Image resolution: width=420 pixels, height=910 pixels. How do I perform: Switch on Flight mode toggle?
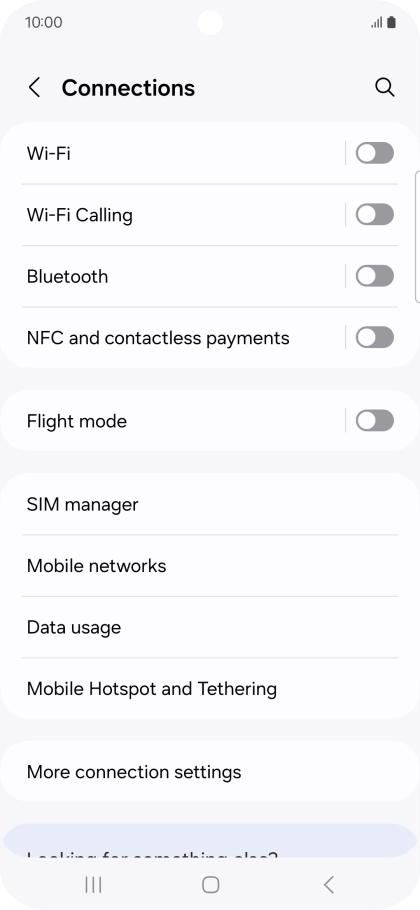click(x=375, y=421)
